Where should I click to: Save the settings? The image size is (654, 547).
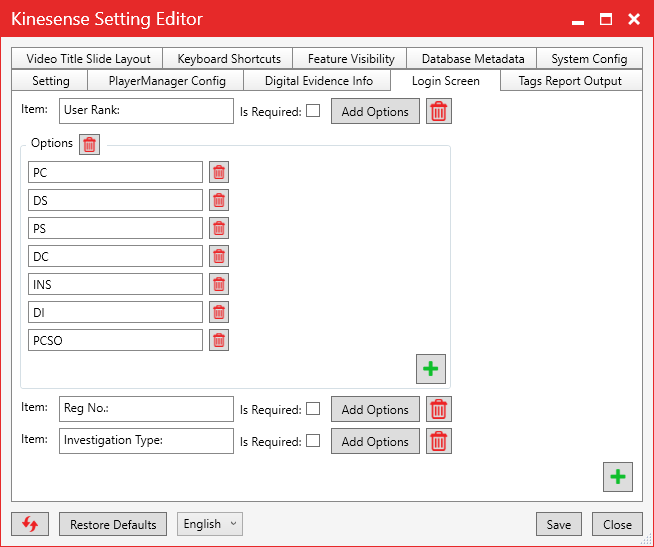(x=558, y=524)
